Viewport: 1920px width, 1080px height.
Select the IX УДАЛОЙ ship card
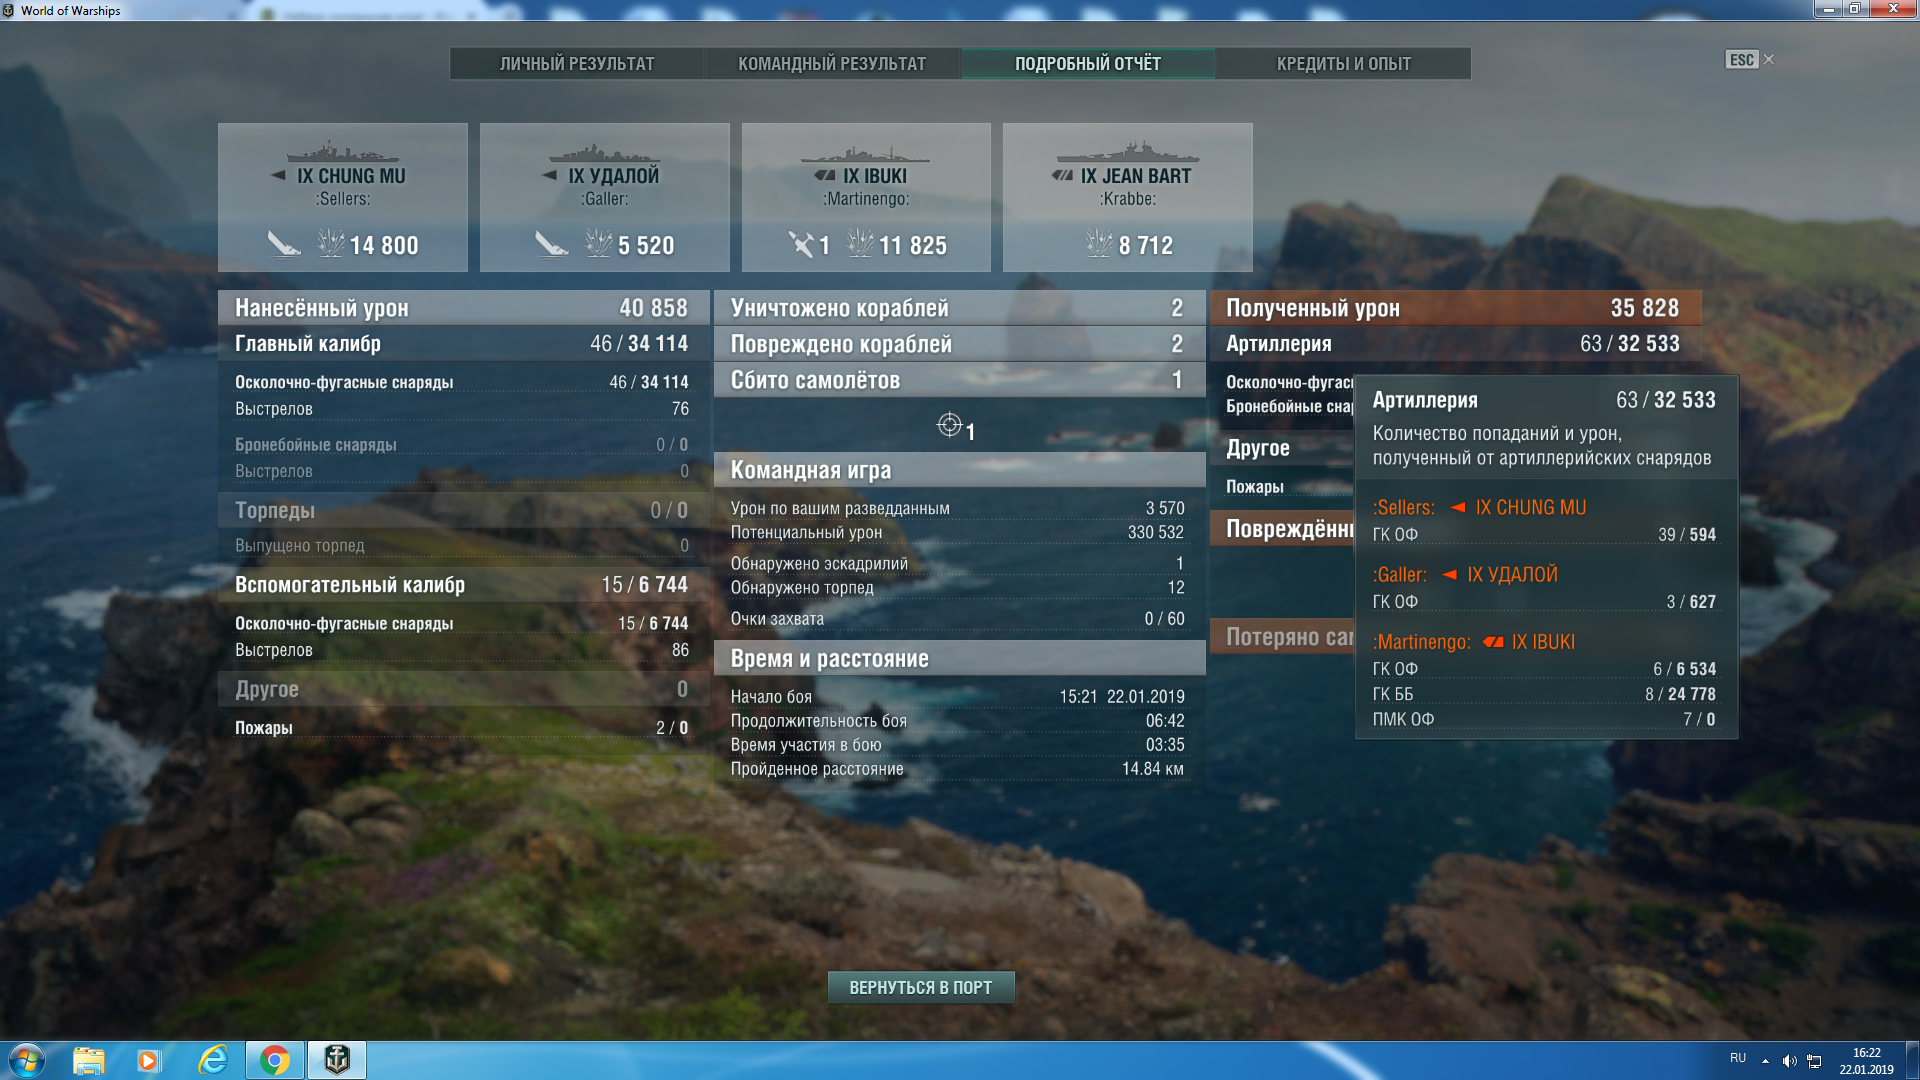[x=605, y=197]
